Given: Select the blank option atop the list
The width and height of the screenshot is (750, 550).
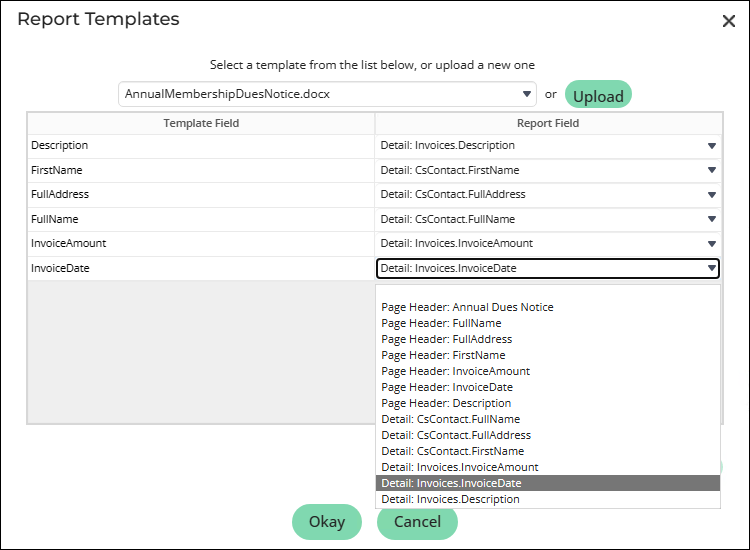Looking at the screenshot, I should (x=548, y=292).
